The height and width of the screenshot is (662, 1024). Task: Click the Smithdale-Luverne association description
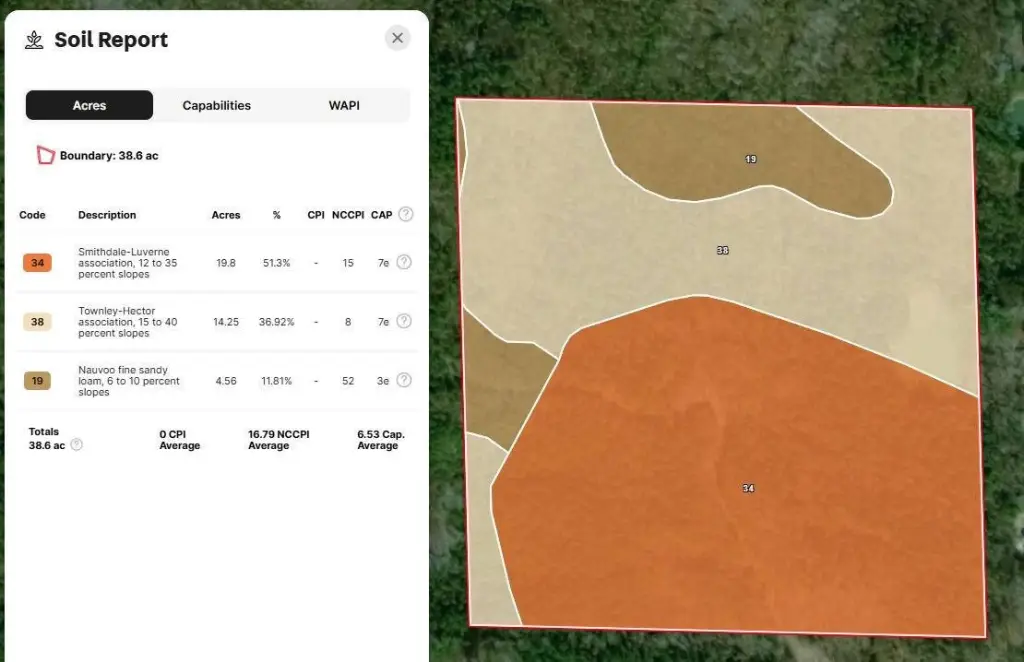click(121, 262)
